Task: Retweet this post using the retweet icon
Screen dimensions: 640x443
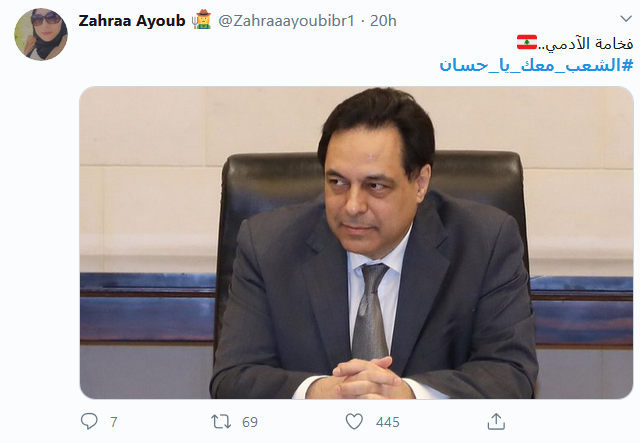Action: pyautogui.click(x=221, y=421)
